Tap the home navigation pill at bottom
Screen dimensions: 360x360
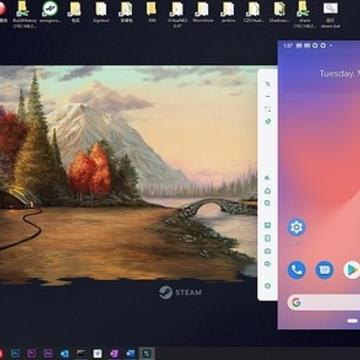[x=352, y=321]
